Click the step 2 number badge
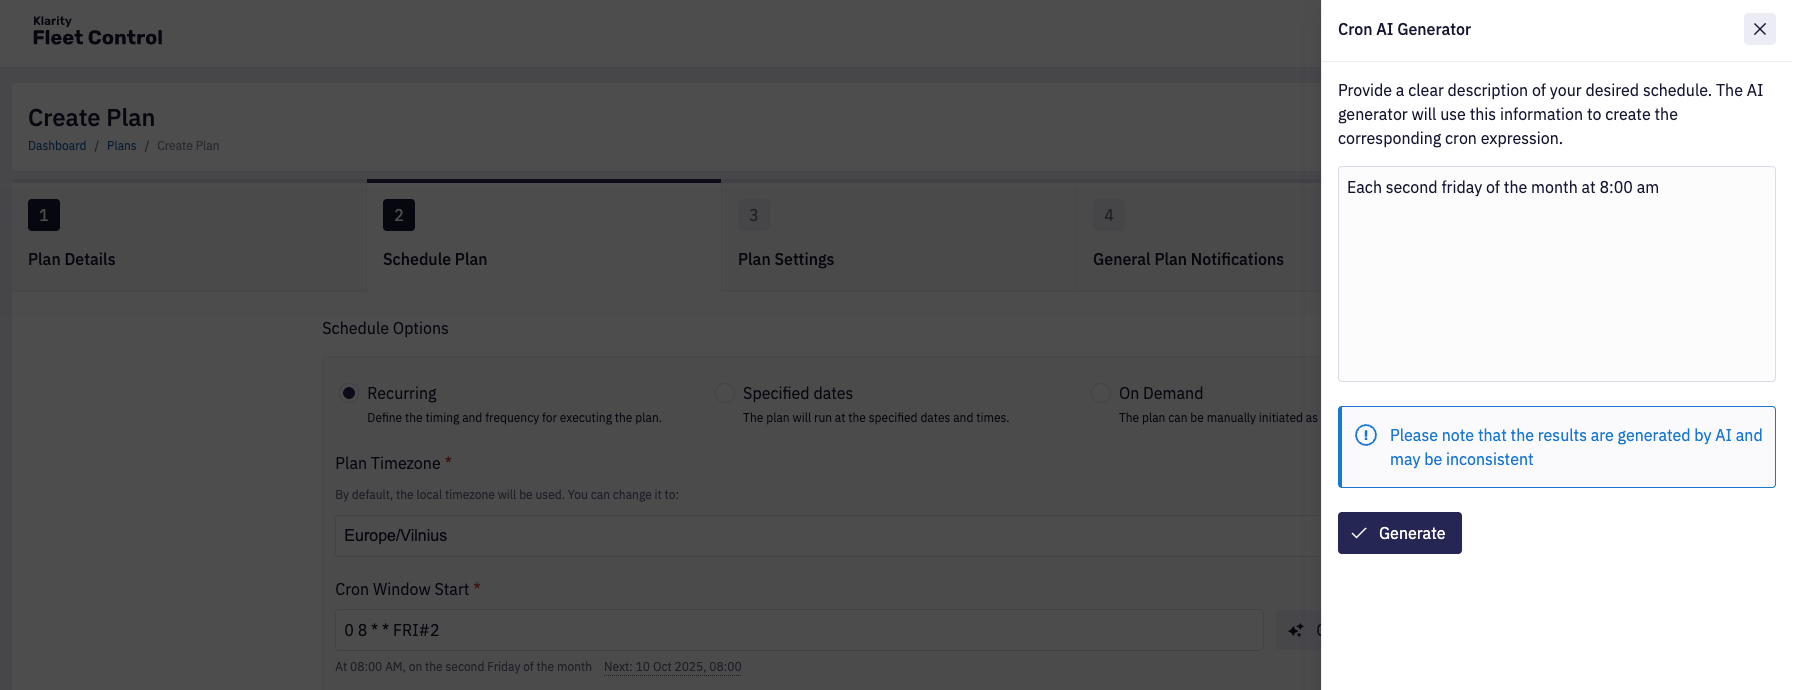Screen dimensions: 1801x690 click(399, 215)
